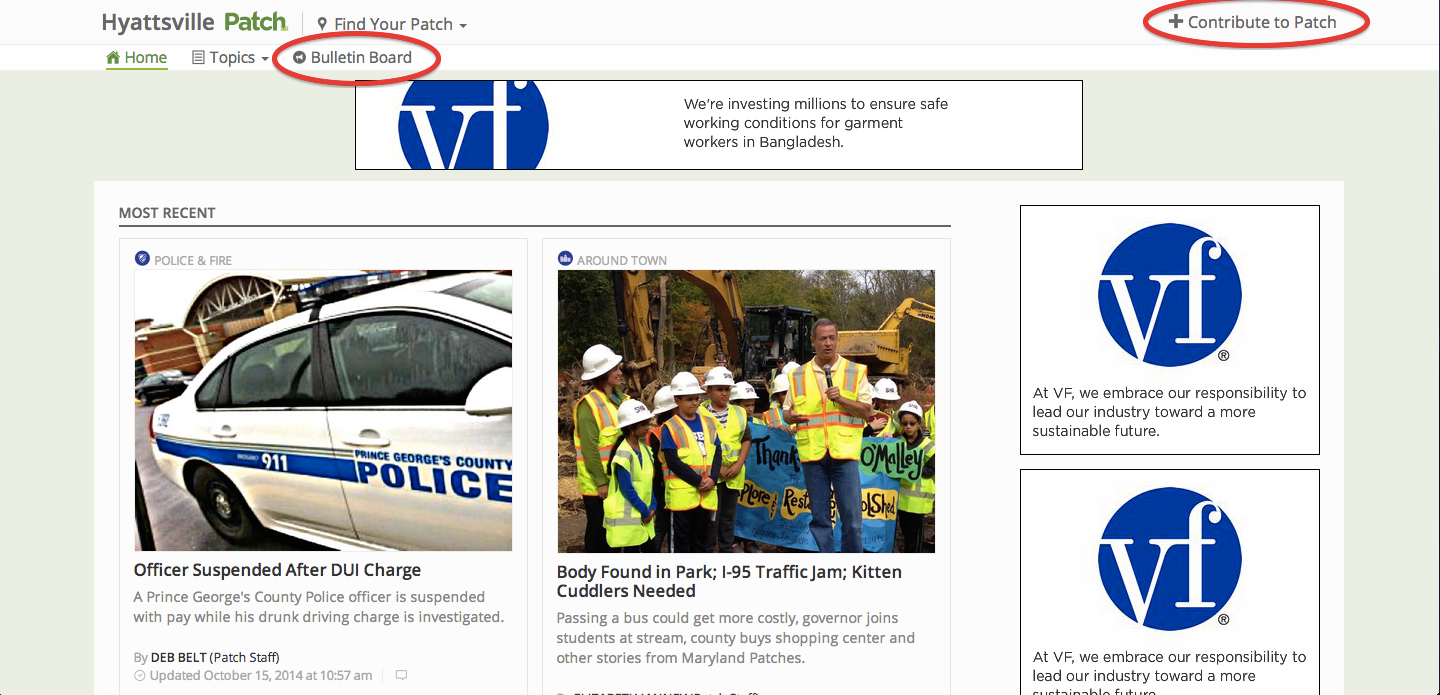Click the plus icon beside Contribute to Patch
Image resolution: width=1440 pixels, height=695 pixels.
tap(1175, 21)
